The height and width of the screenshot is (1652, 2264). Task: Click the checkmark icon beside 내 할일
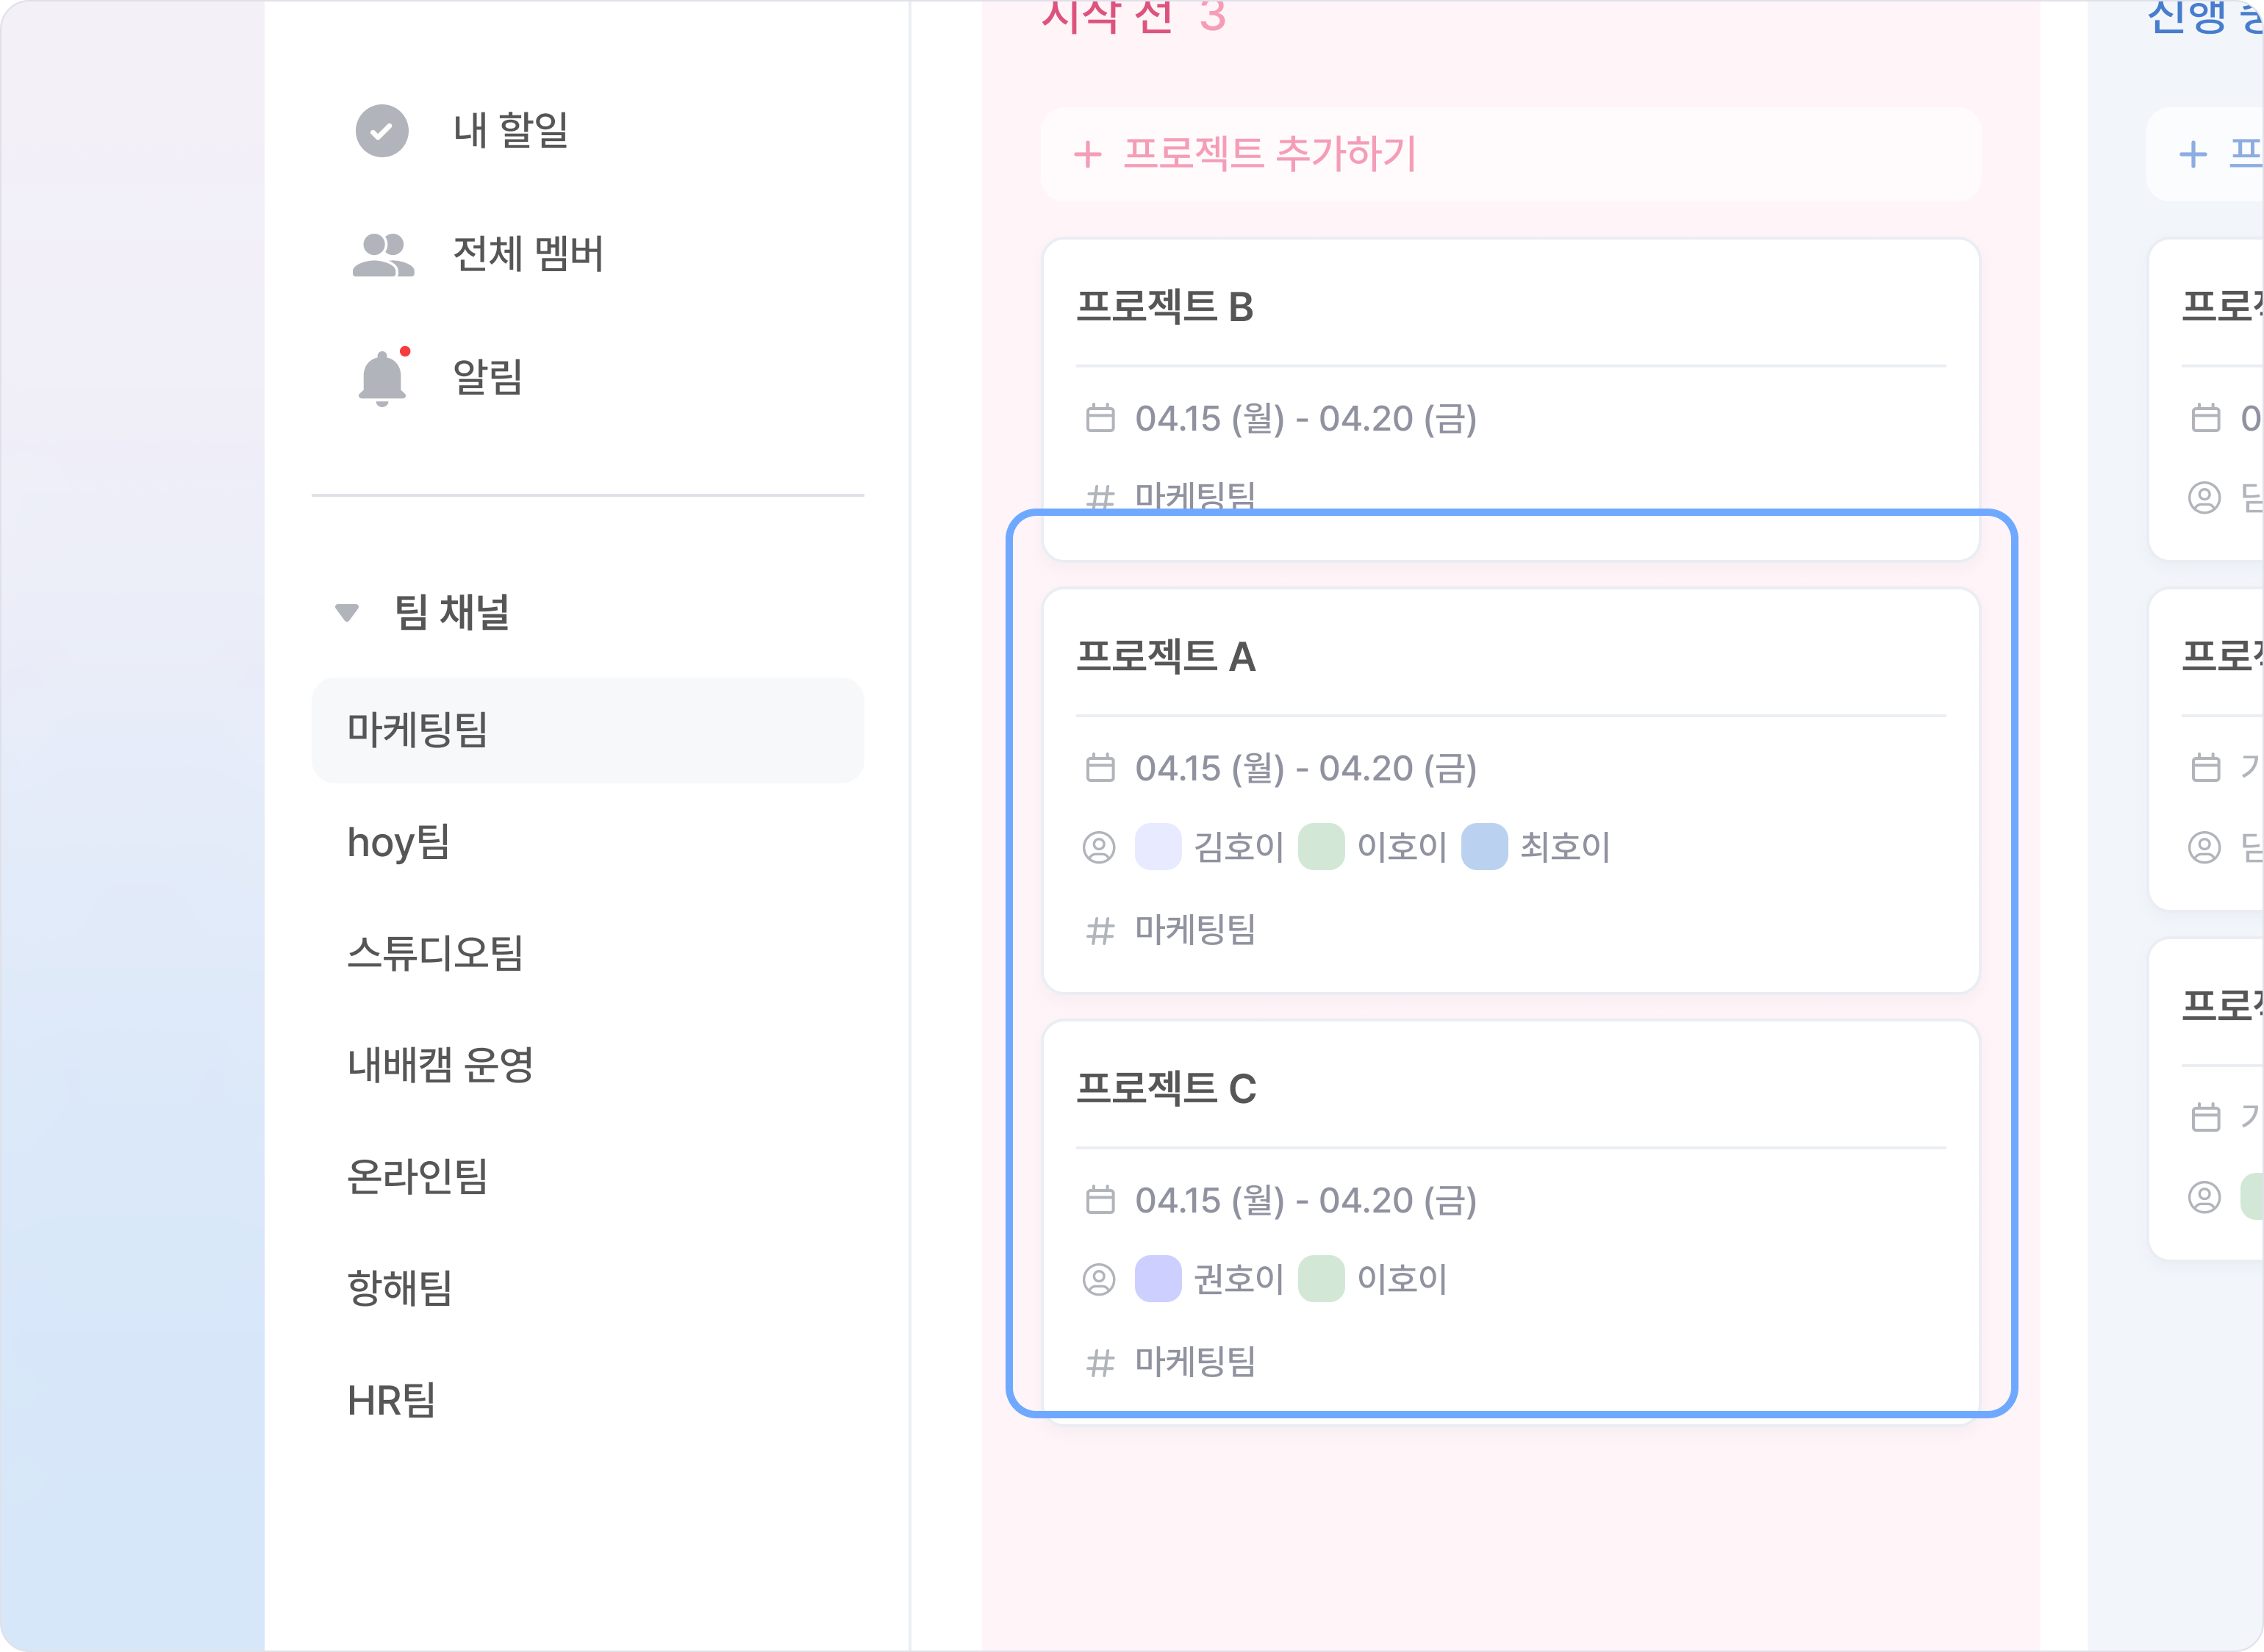[382, 131]
